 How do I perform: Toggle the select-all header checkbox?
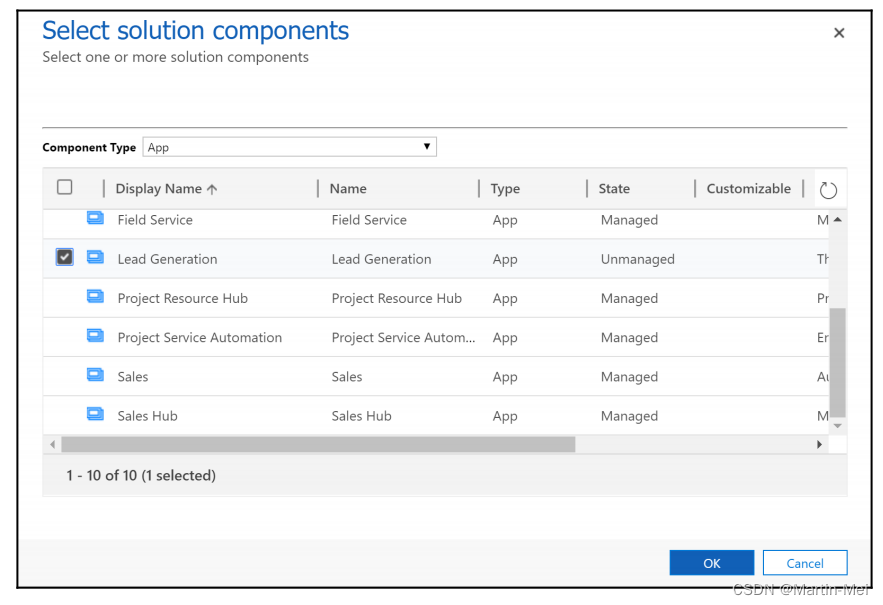coord(65,187)
